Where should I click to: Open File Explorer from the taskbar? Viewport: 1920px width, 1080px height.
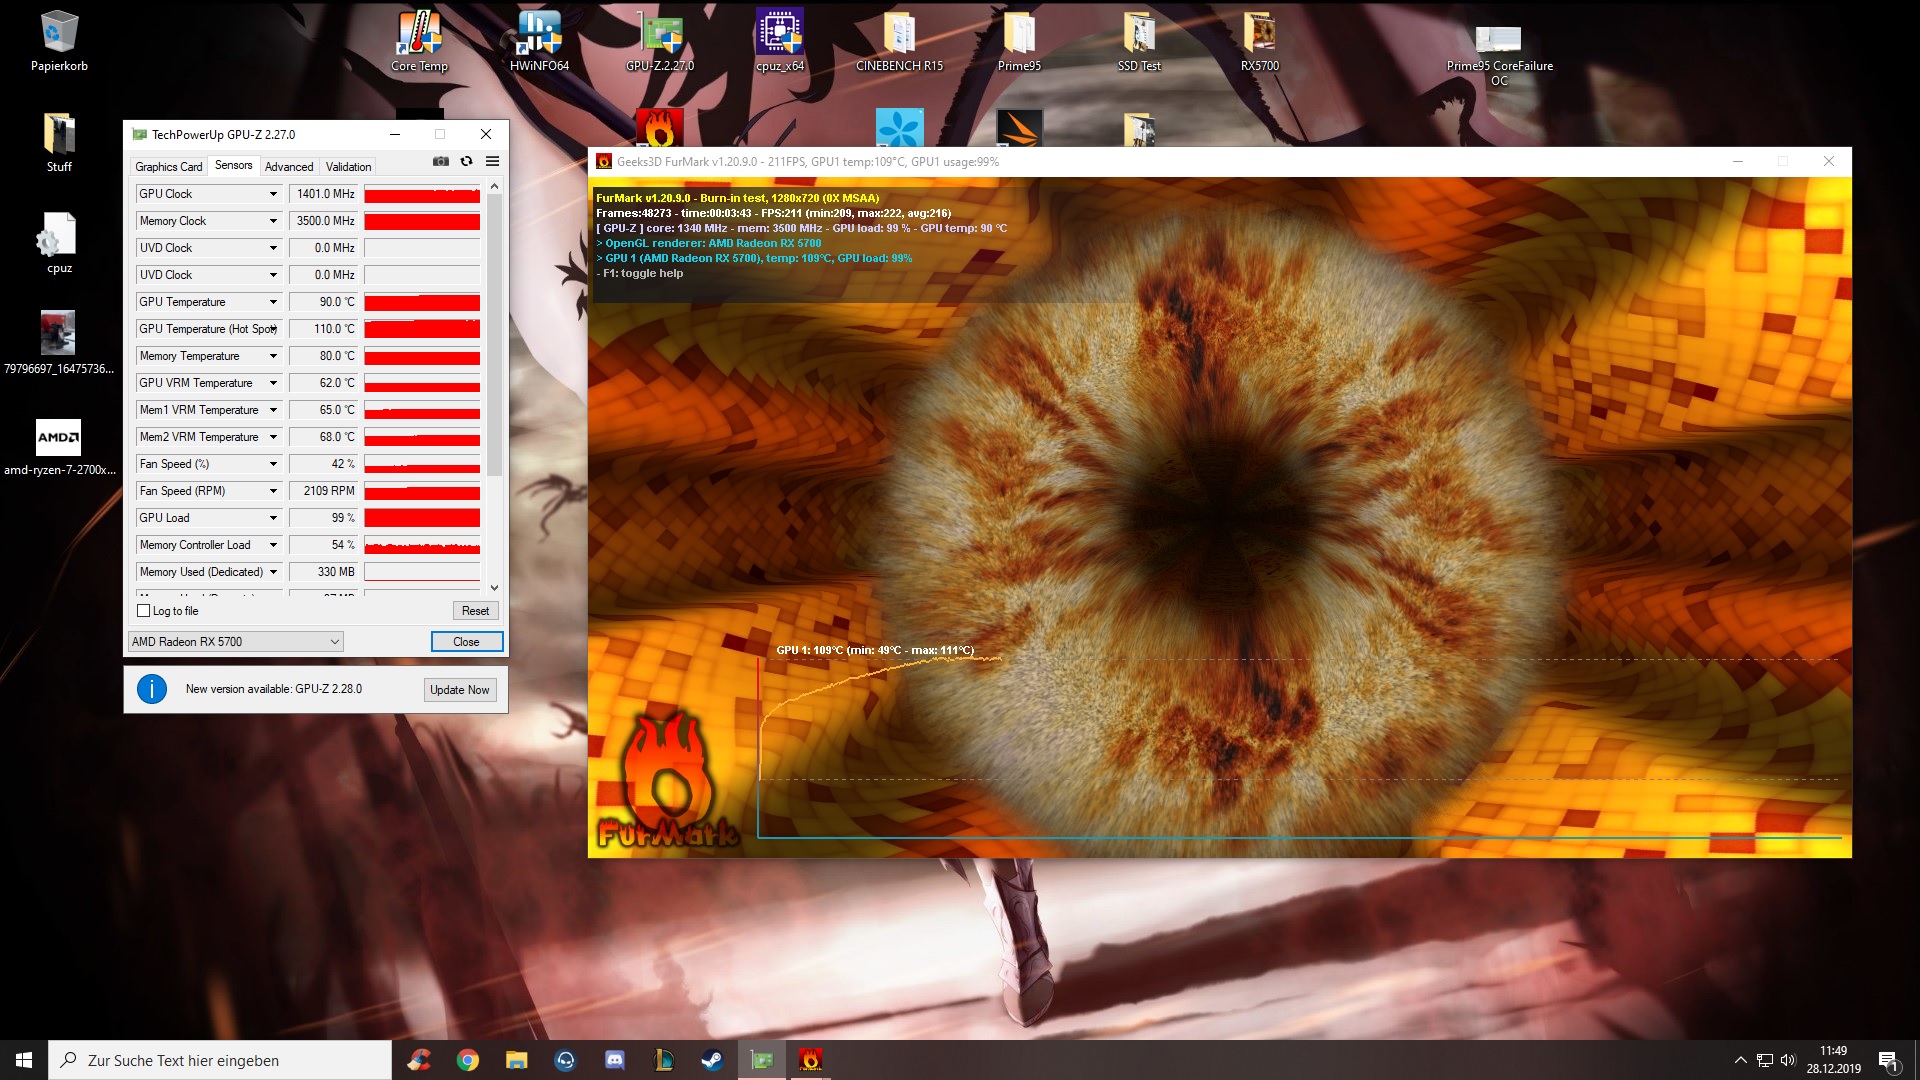click(x=516, y=1060)
